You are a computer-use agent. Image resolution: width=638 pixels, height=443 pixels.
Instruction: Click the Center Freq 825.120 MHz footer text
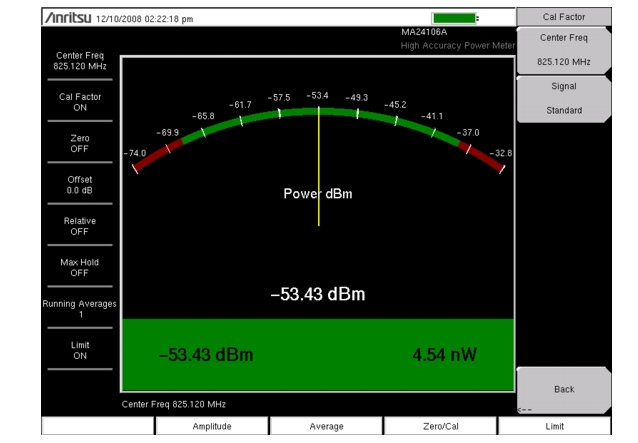click(174, 404)
